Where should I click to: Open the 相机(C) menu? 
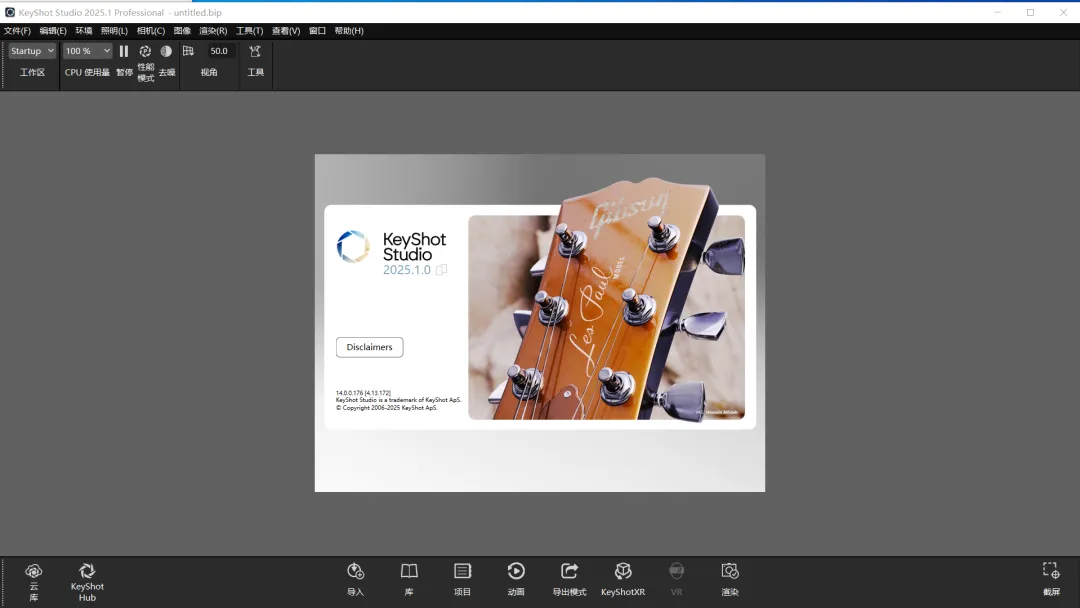(x=151, y=31)
